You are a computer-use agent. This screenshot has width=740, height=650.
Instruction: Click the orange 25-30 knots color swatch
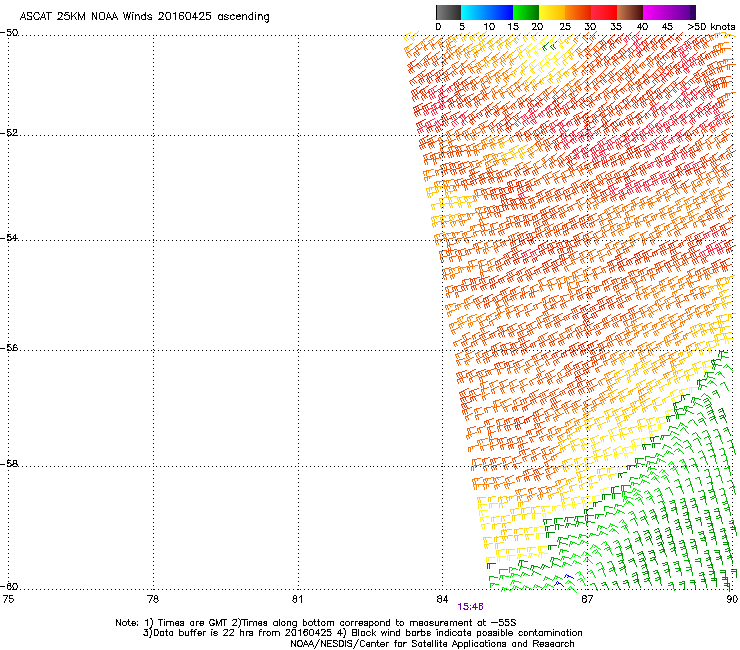(x=578, y=12)
